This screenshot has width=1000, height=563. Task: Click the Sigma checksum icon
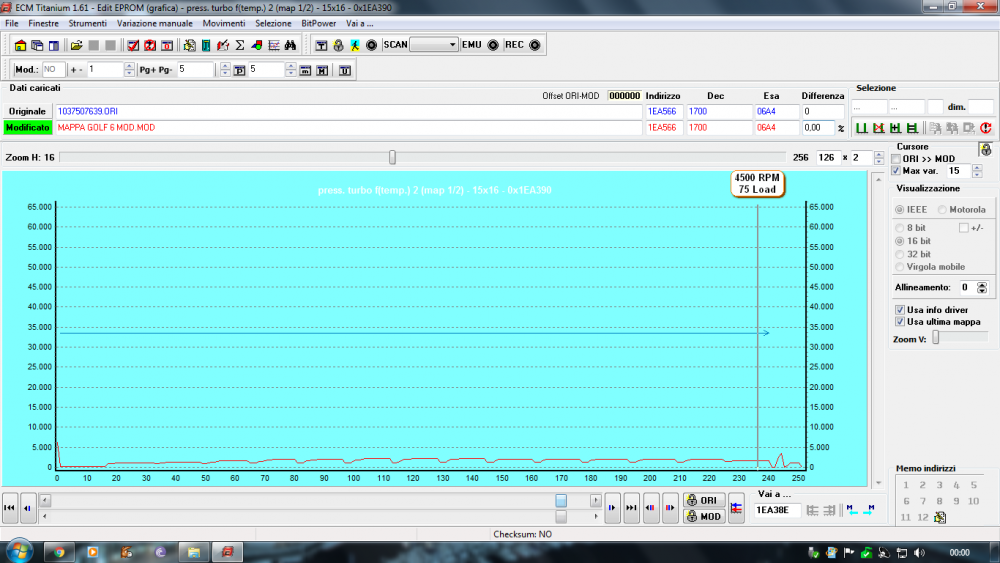[x=240, y=45]
